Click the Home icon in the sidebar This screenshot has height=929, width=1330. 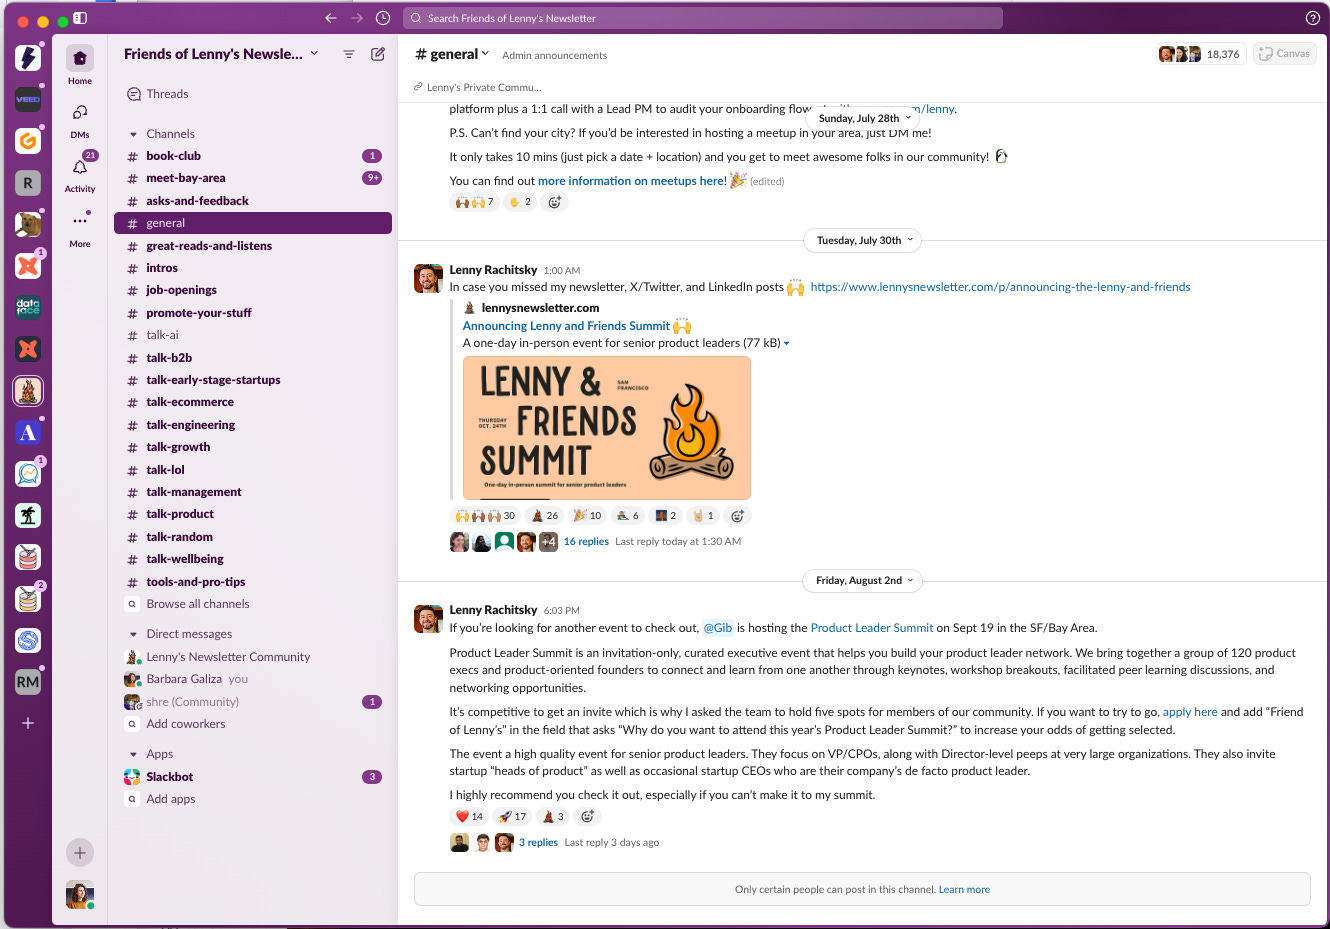pos(80,58)
